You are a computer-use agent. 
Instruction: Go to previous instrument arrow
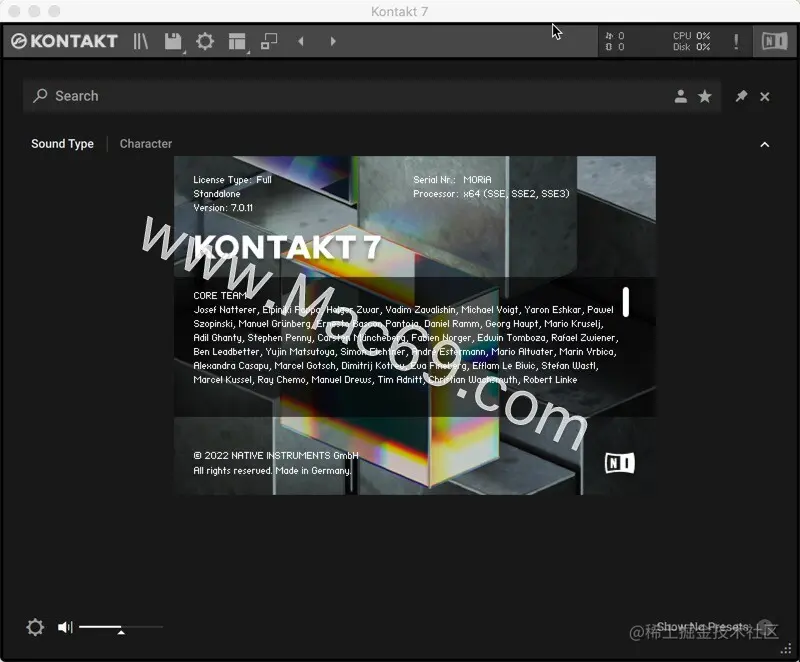(301, 41)
